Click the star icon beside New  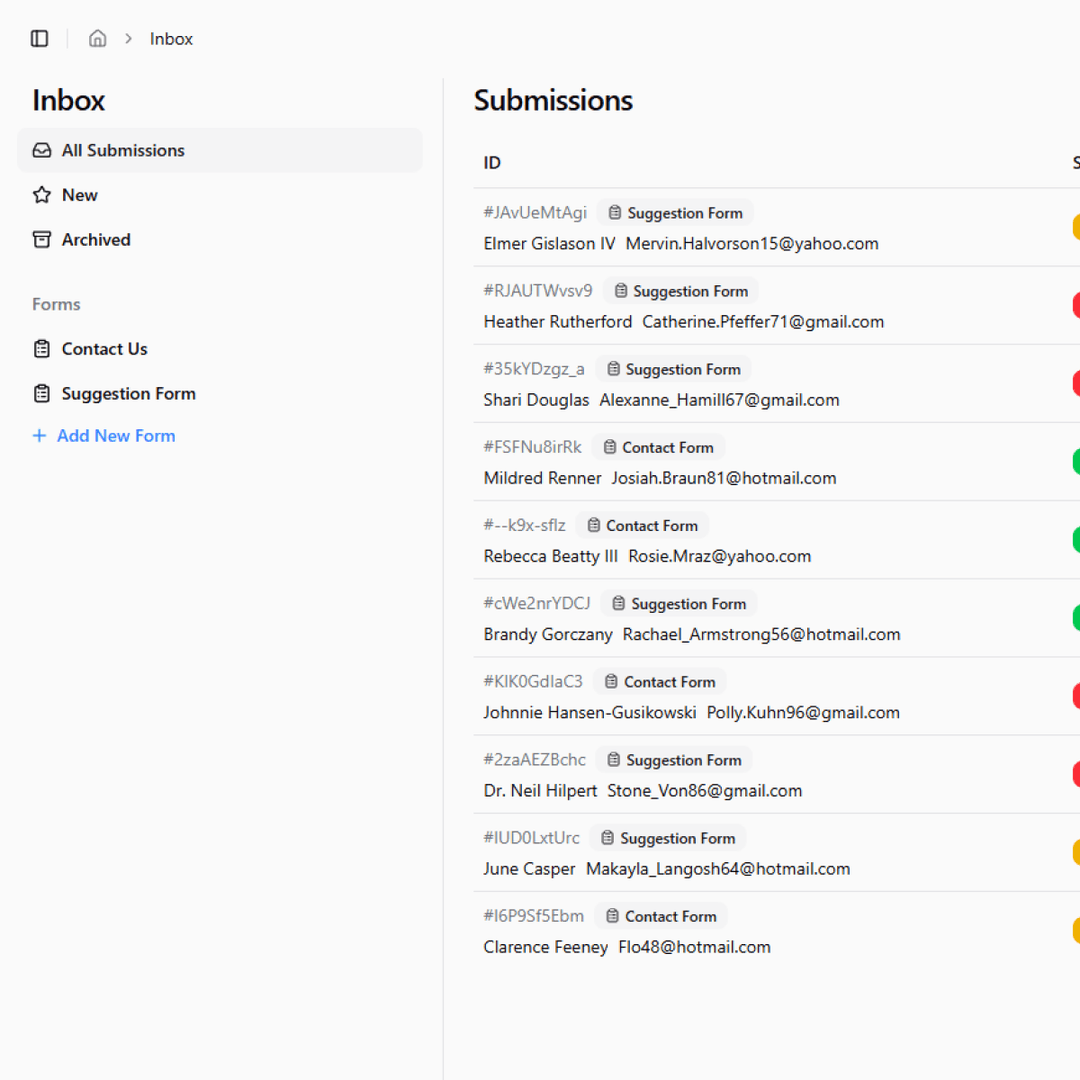42,195
